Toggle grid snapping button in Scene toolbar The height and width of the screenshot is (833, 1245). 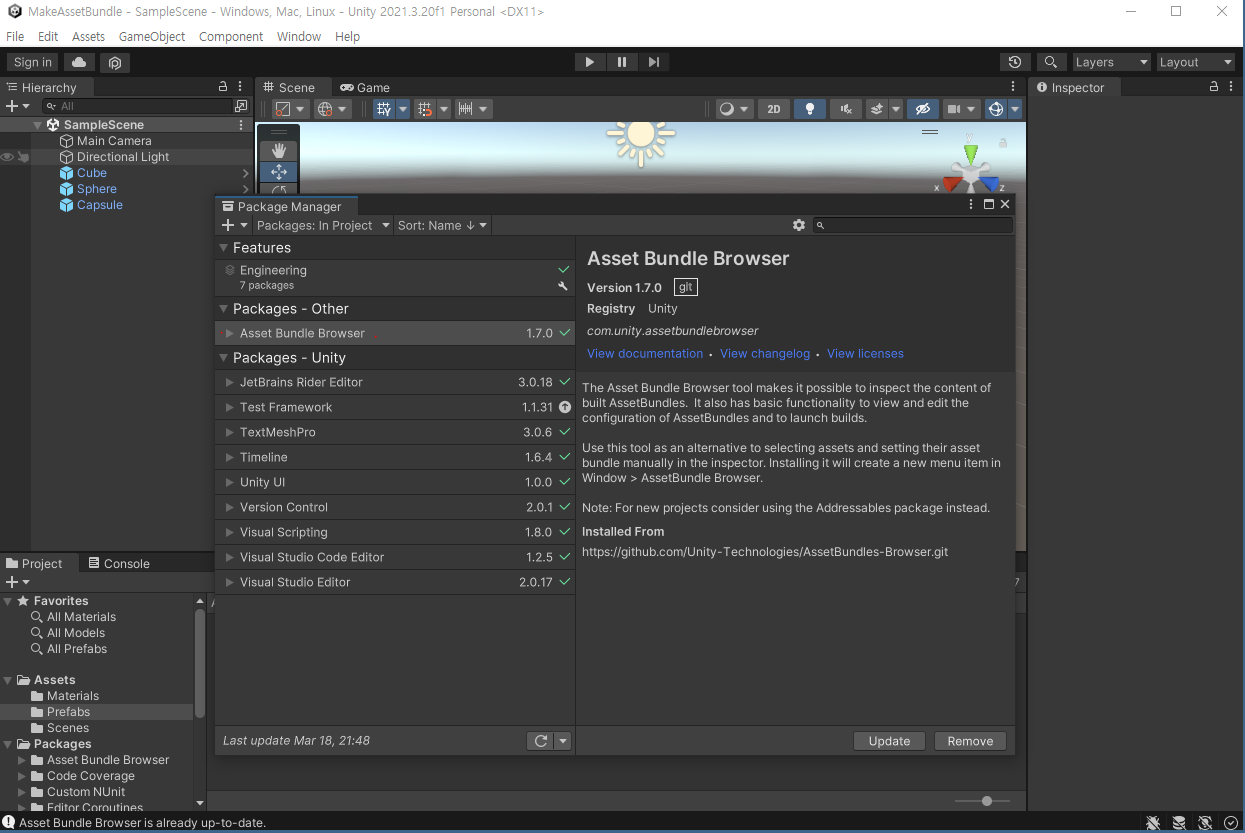425,109
